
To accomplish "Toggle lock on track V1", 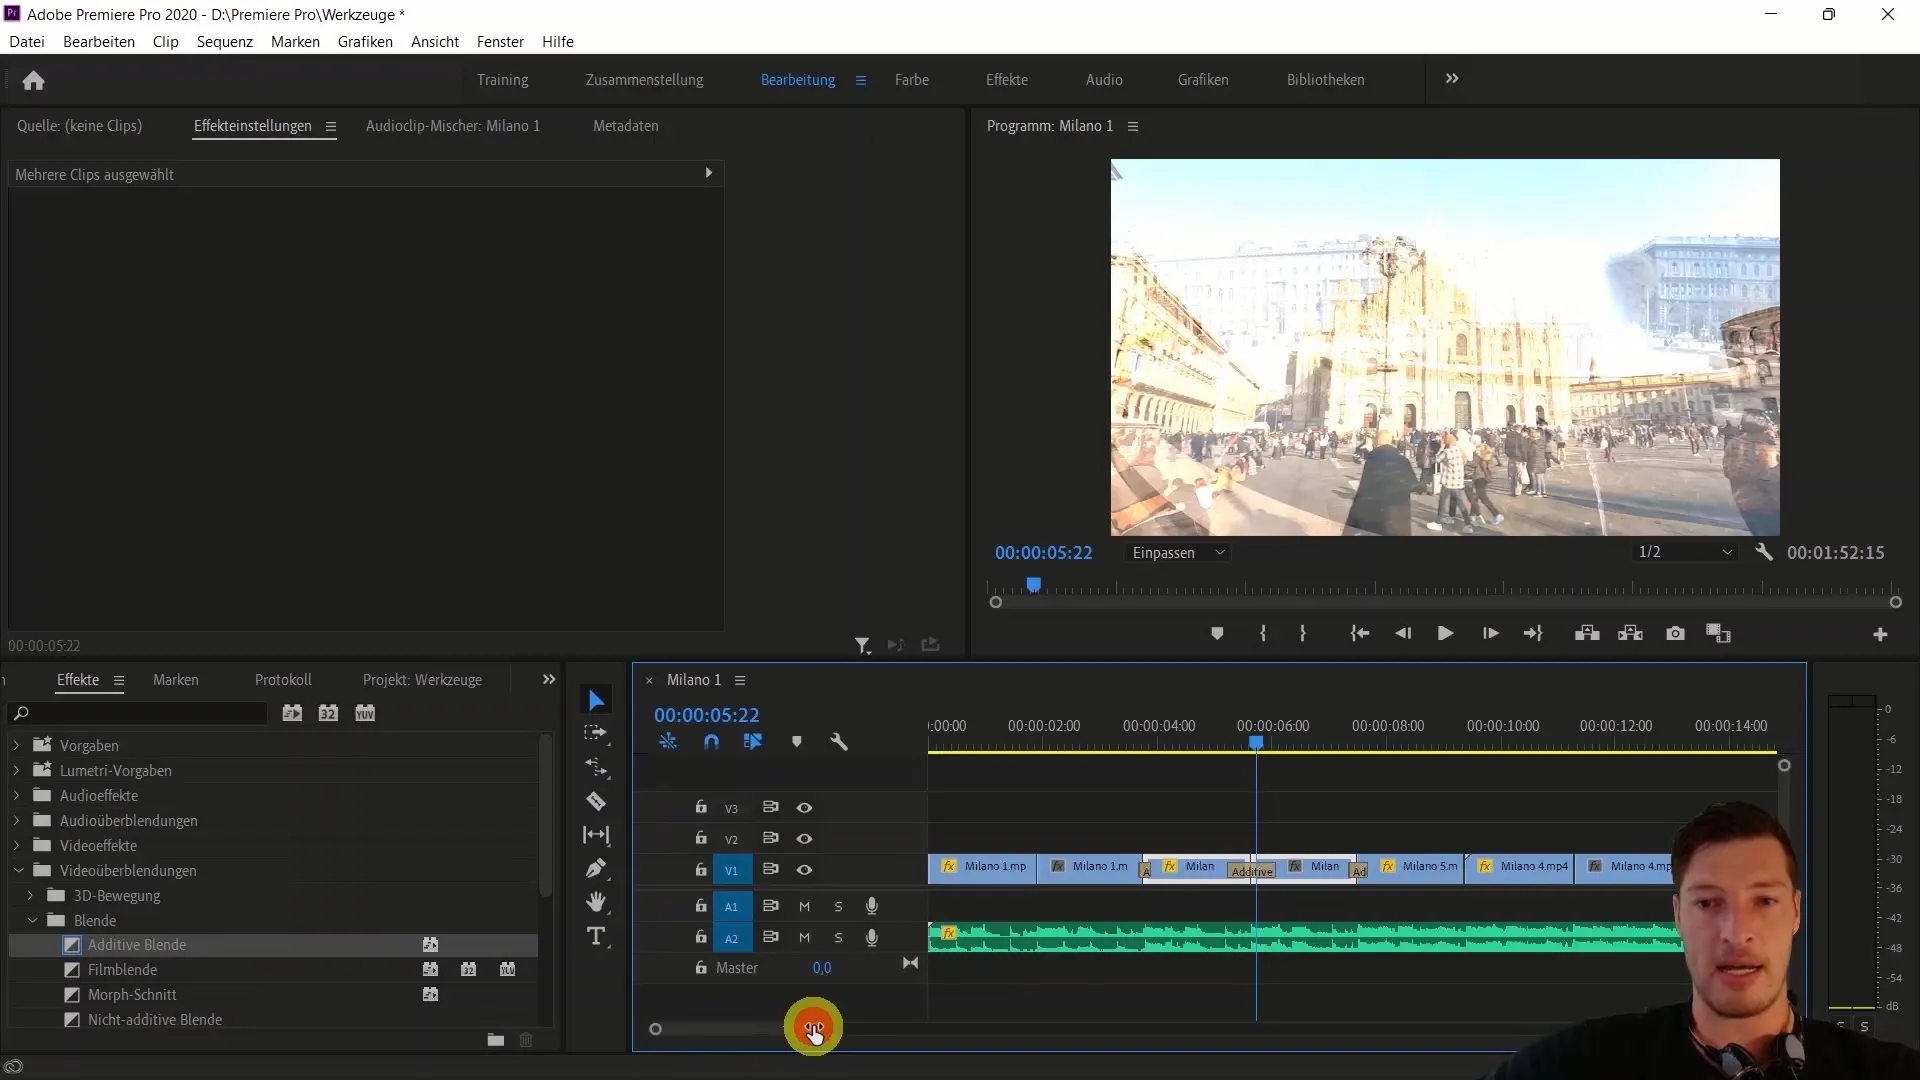I will pyautogui.click(x=701, y=870).
